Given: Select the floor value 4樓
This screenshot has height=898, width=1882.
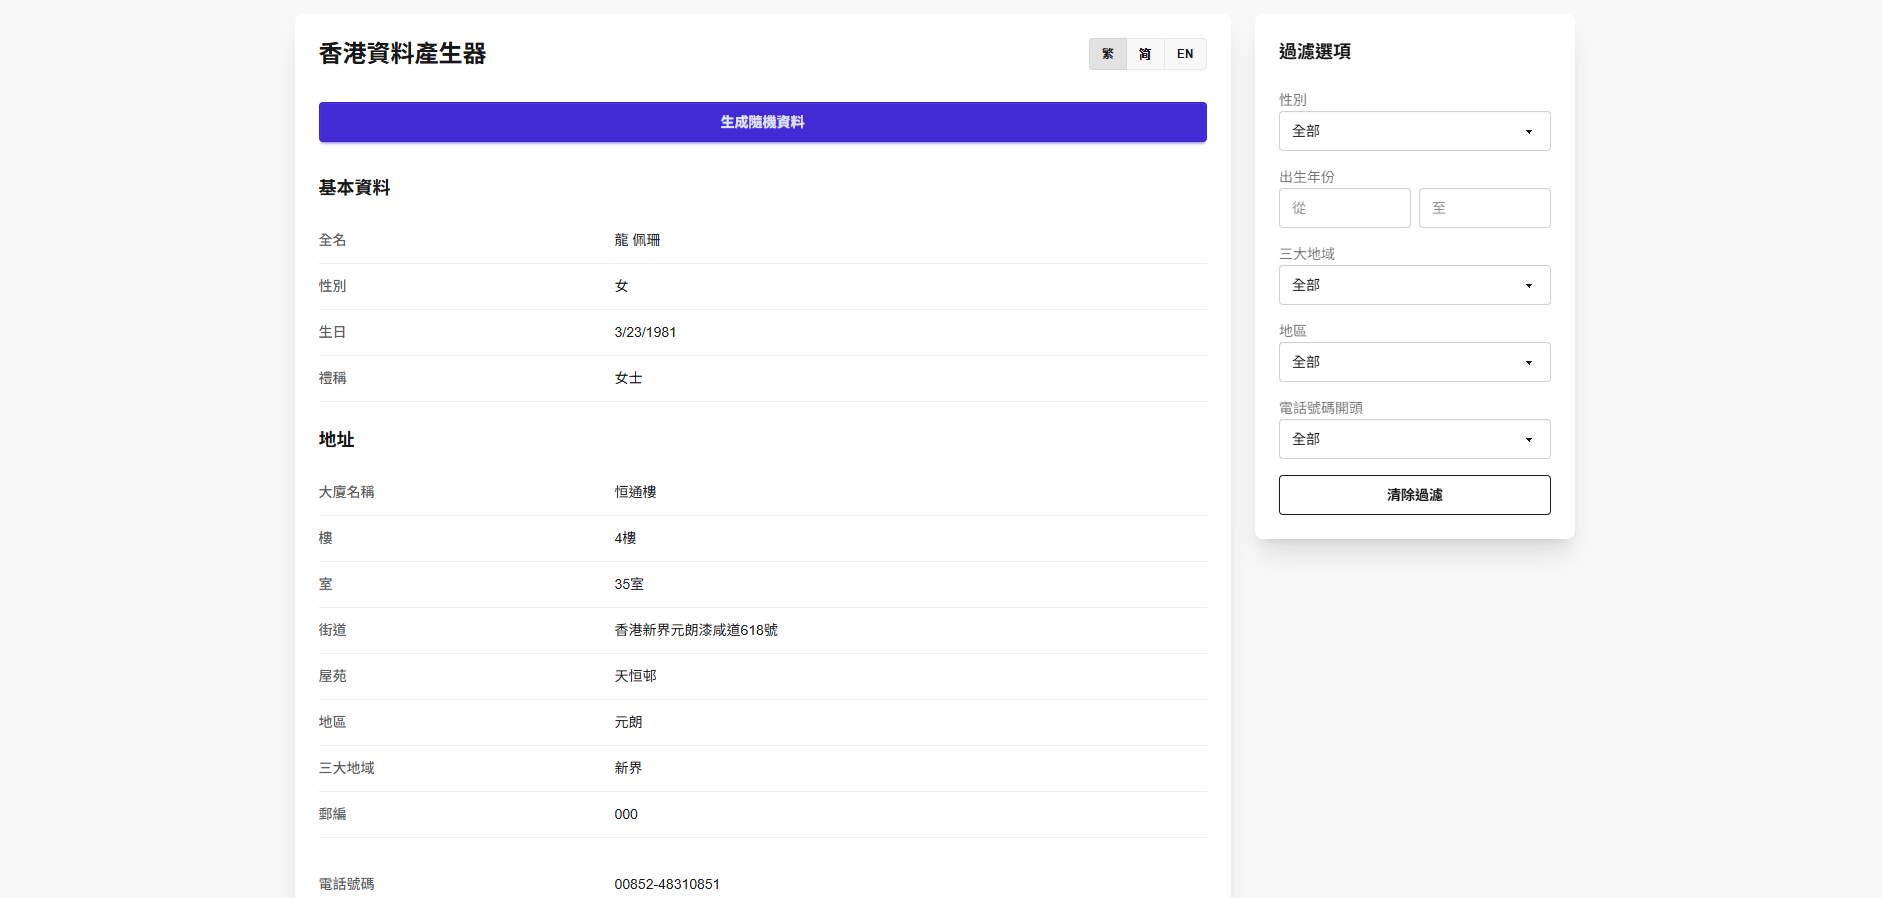Looking at the screenshot, I should [x=625, y=538].
